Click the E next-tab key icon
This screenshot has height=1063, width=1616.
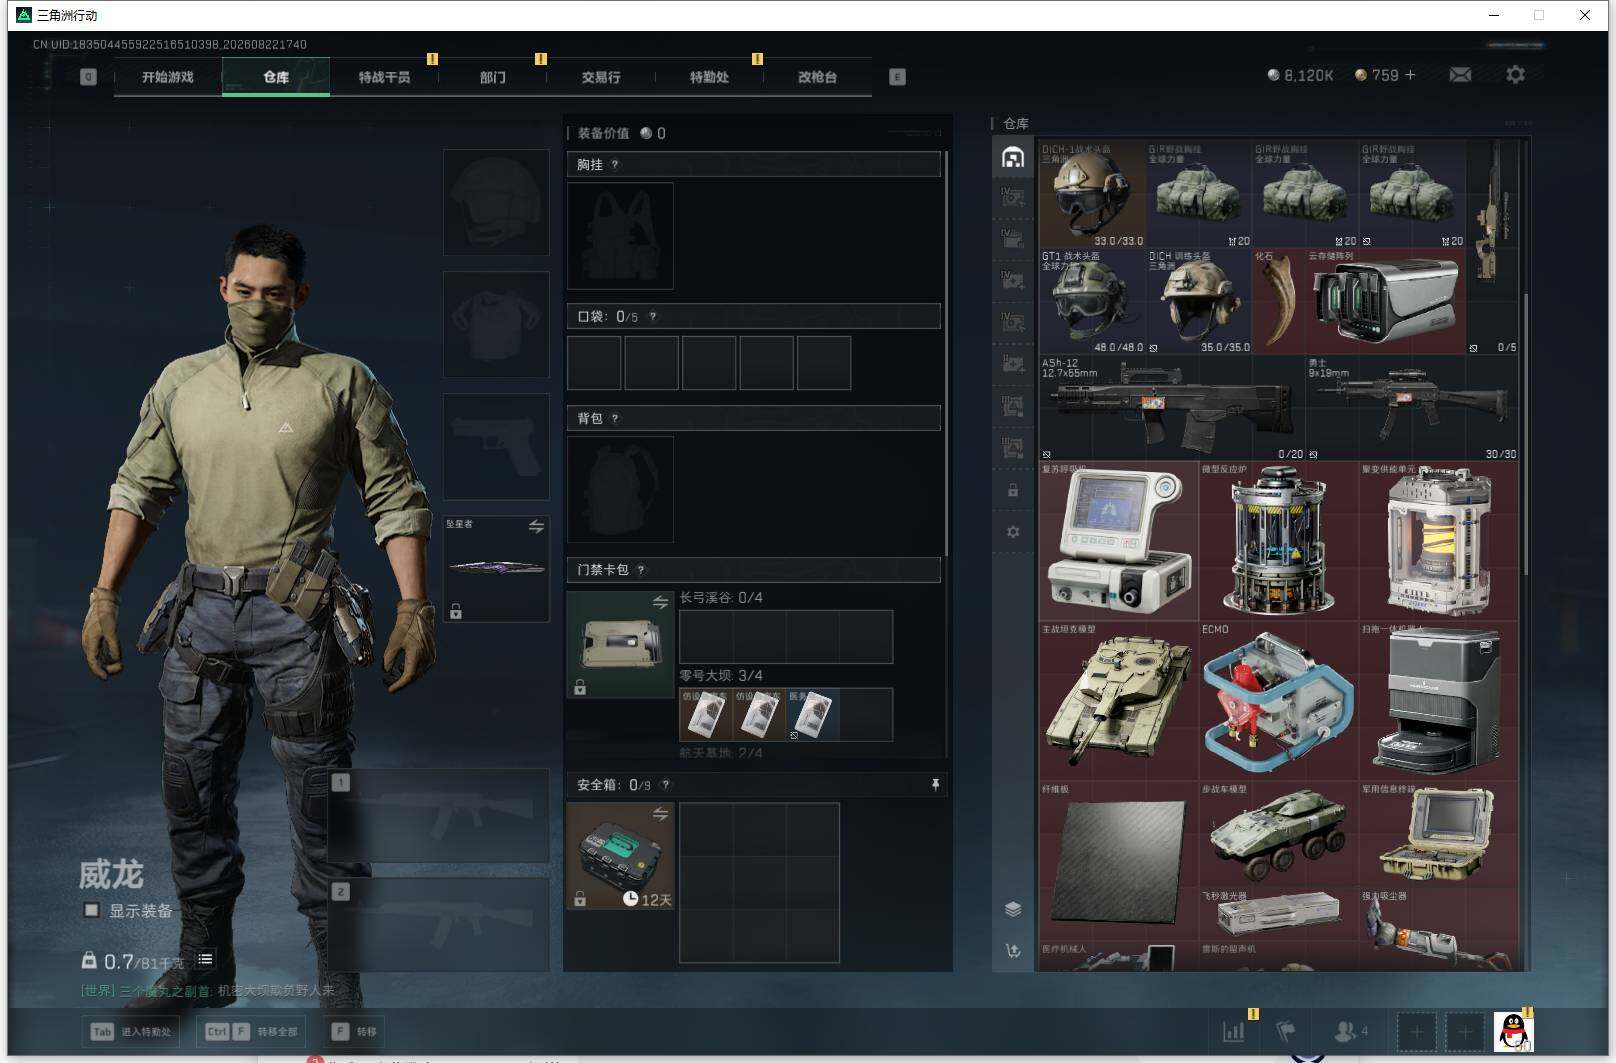pos(897,77)
